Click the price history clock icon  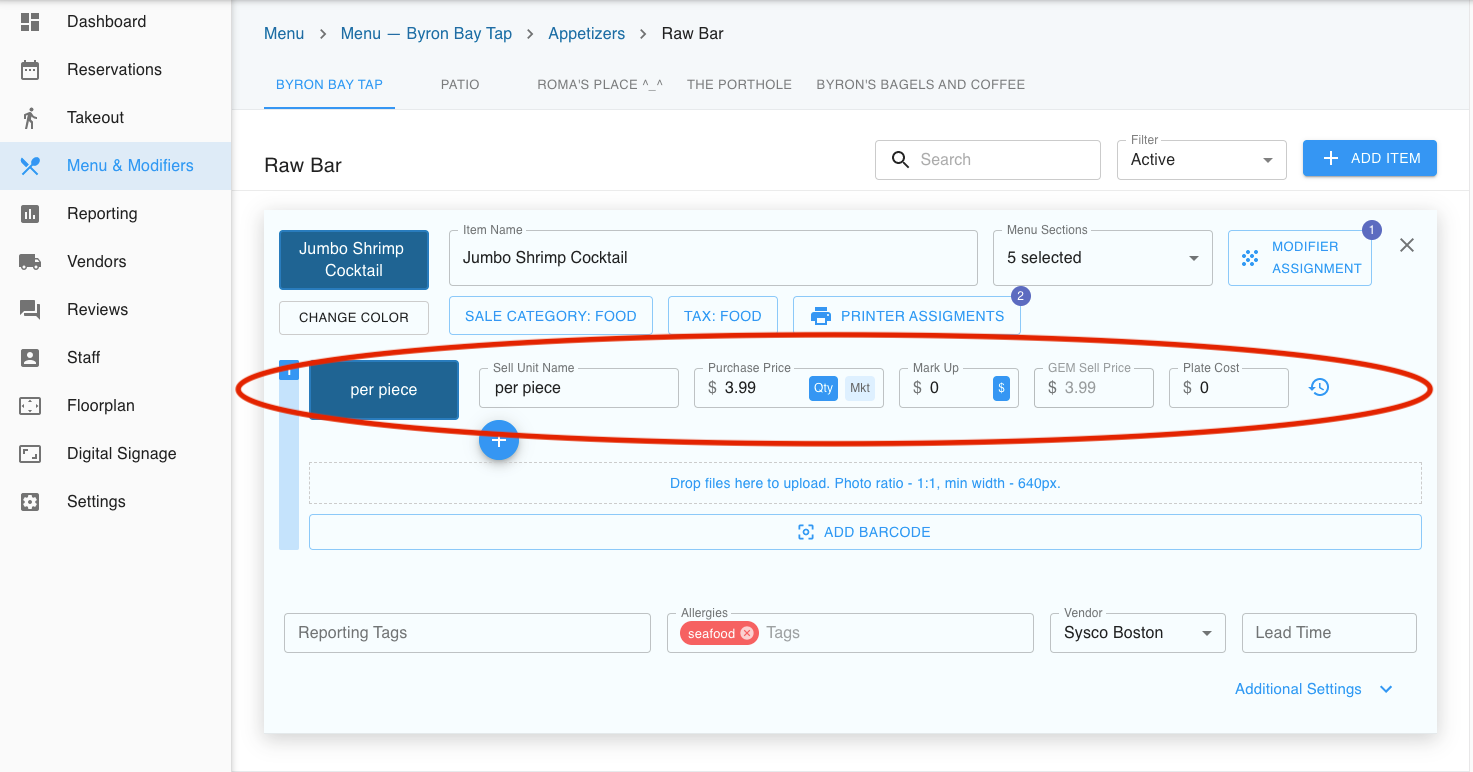coord(1319,387)
